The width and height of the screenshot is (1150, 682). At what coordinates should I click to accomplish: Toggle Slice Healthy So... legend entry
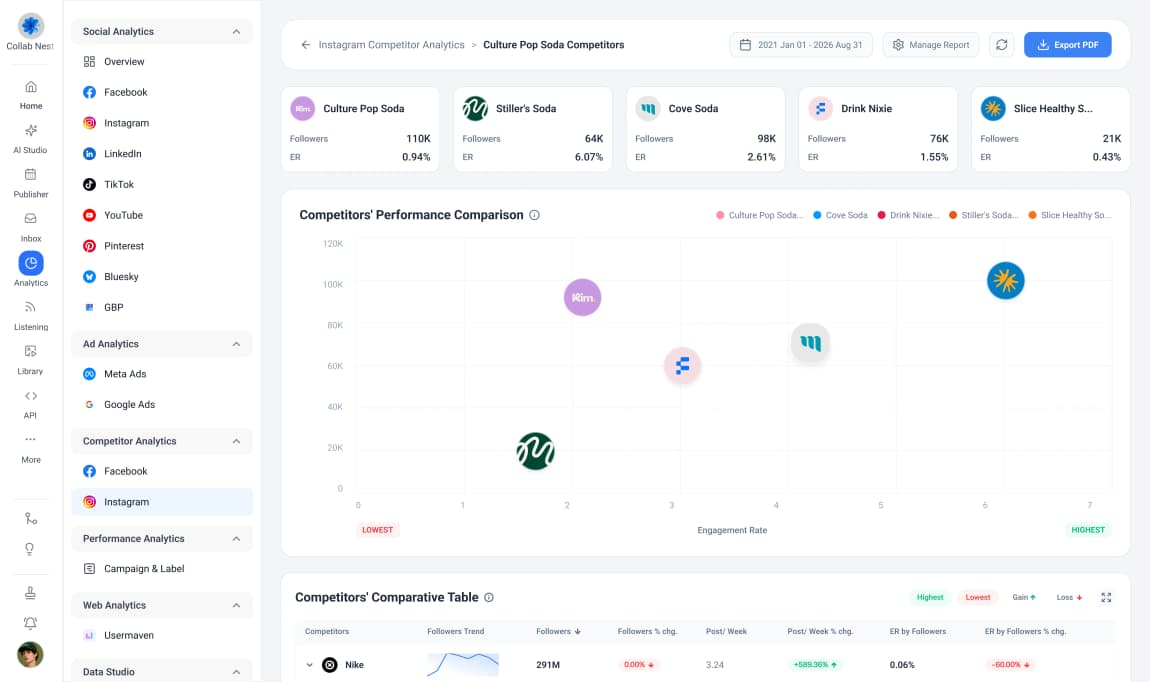[1069, 215]
